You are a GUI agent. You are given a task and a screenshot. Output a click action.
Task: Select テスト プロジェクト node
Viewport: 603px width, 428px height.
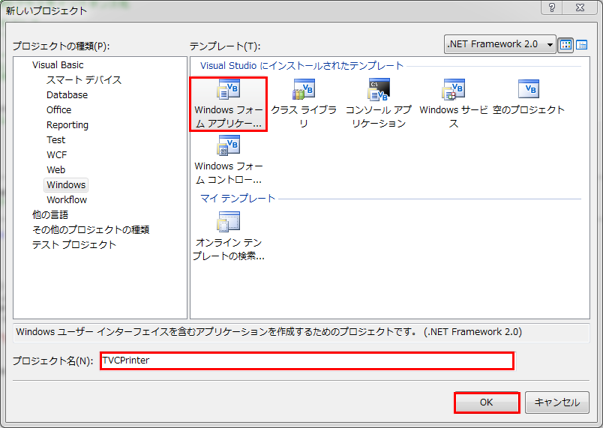pos(74,245)
